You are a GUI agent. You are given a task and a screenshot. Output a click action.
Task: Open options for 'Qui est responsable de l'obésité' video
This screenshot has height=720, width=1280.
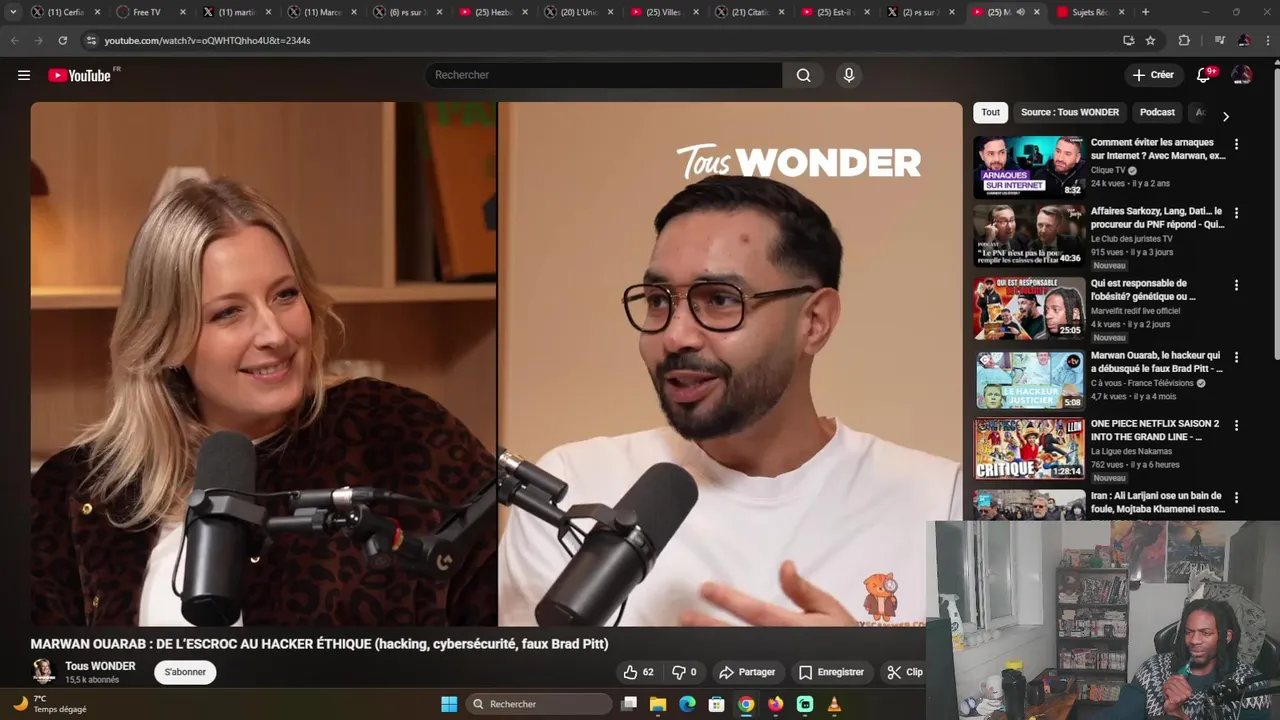tap(1236, 285)
